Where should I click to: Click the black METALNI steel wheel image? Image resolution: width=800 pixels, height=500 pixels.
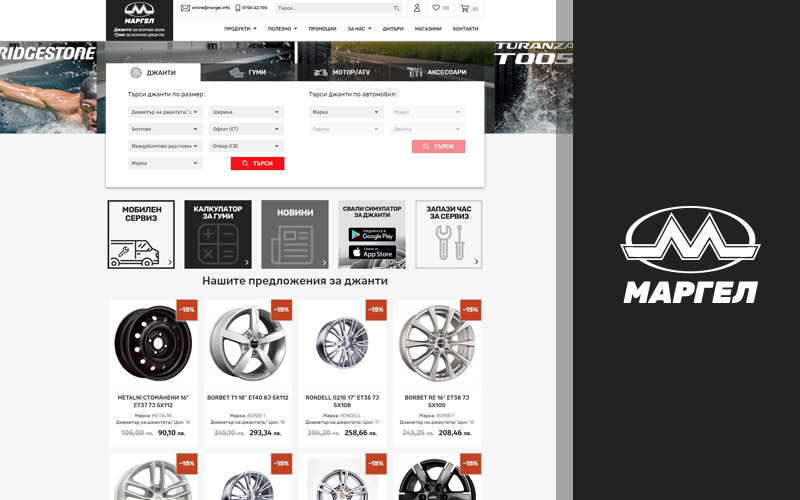[153, 344]
